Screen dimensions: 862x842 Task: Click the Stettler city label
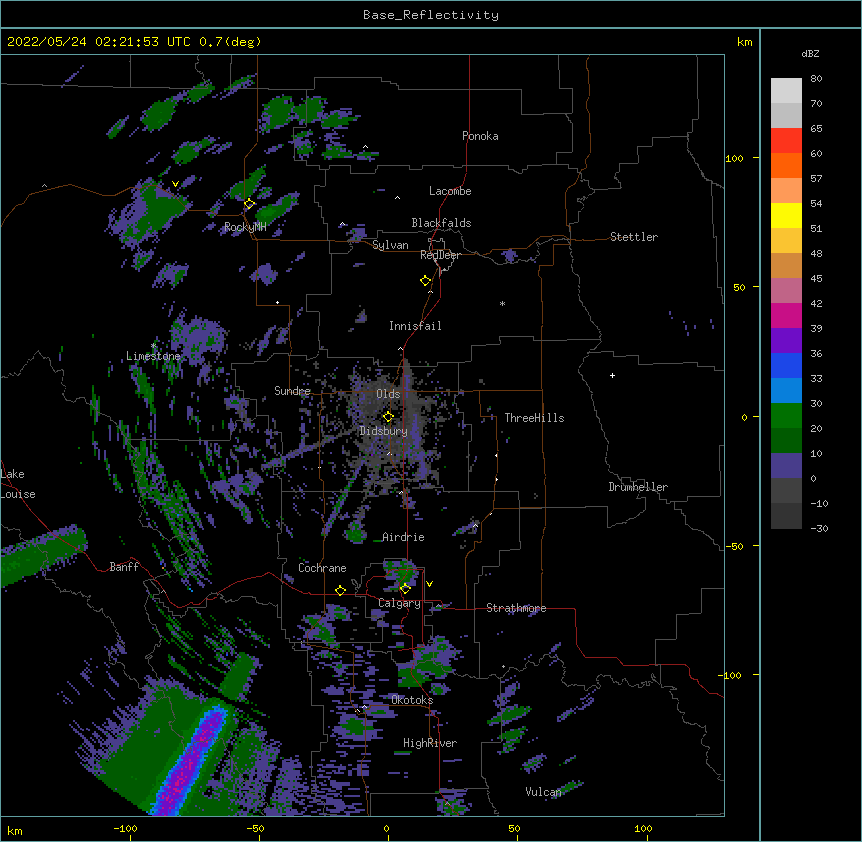pos(634,237)
